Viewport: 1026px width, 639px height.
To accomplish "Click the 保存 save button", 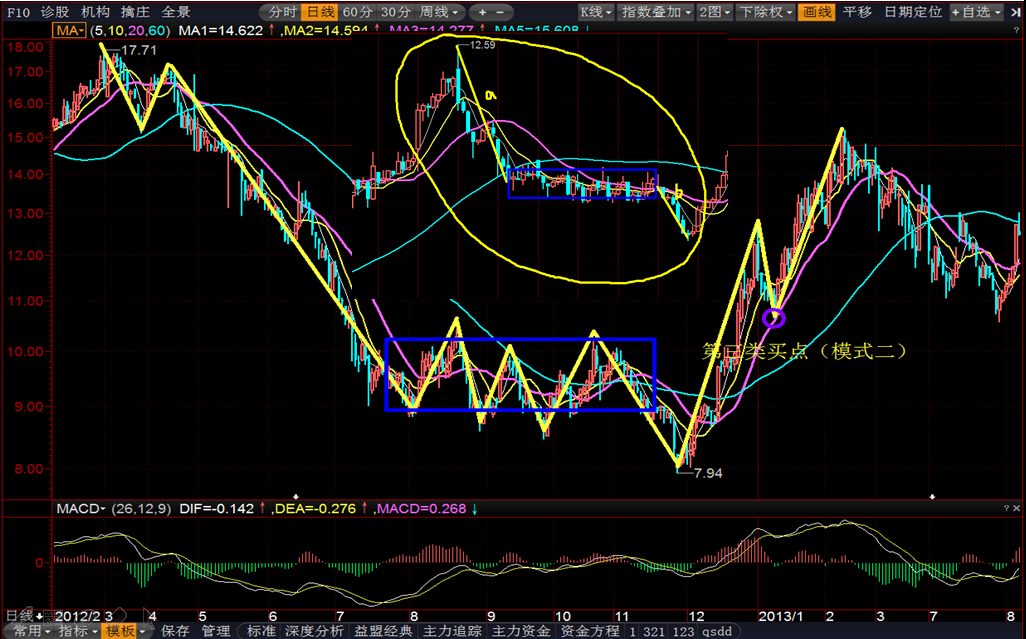I will tap(175, 631).
